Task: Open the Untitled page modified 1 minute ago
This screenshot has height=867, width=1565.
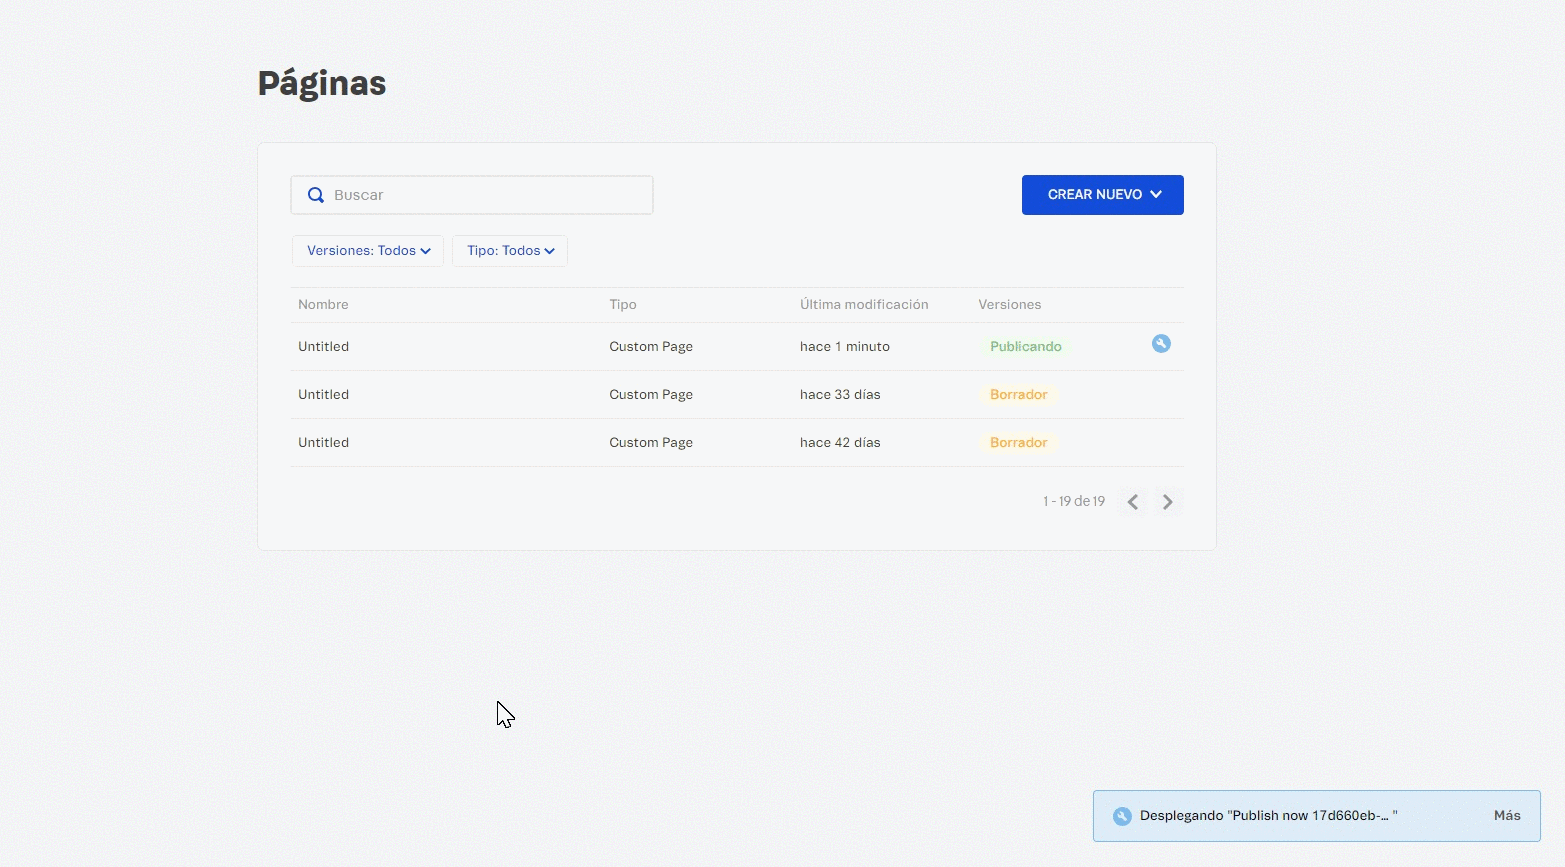Action: [x=324, y=347]
